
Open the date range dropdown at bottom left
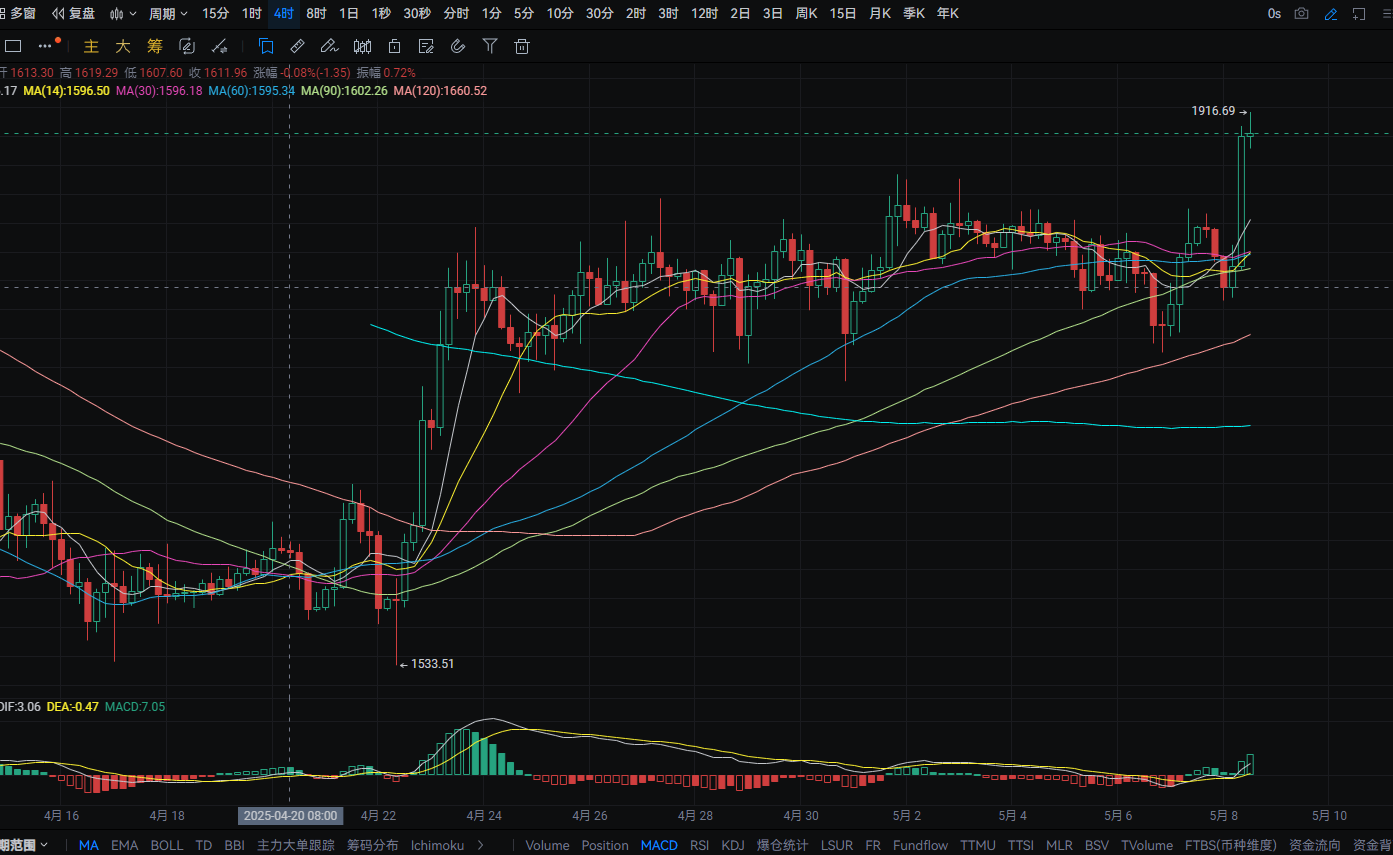pos(24,845)
